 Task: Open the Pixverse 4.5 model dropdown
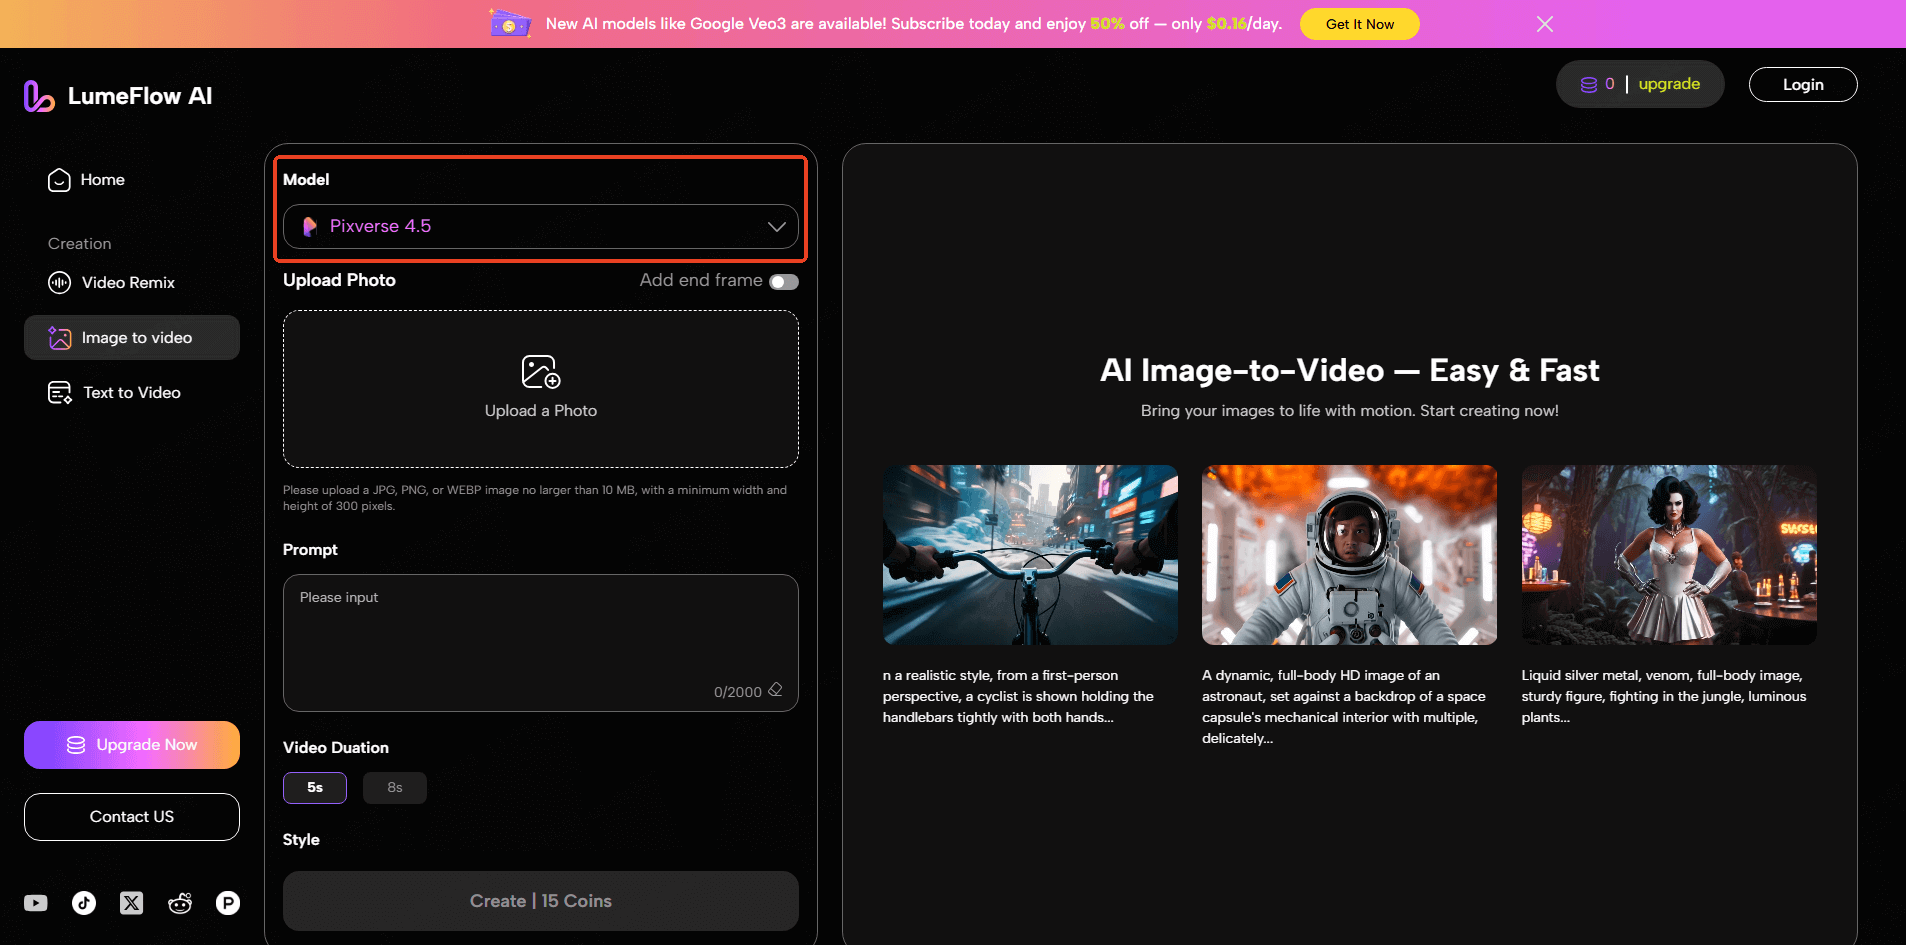[x=540, y=226]
